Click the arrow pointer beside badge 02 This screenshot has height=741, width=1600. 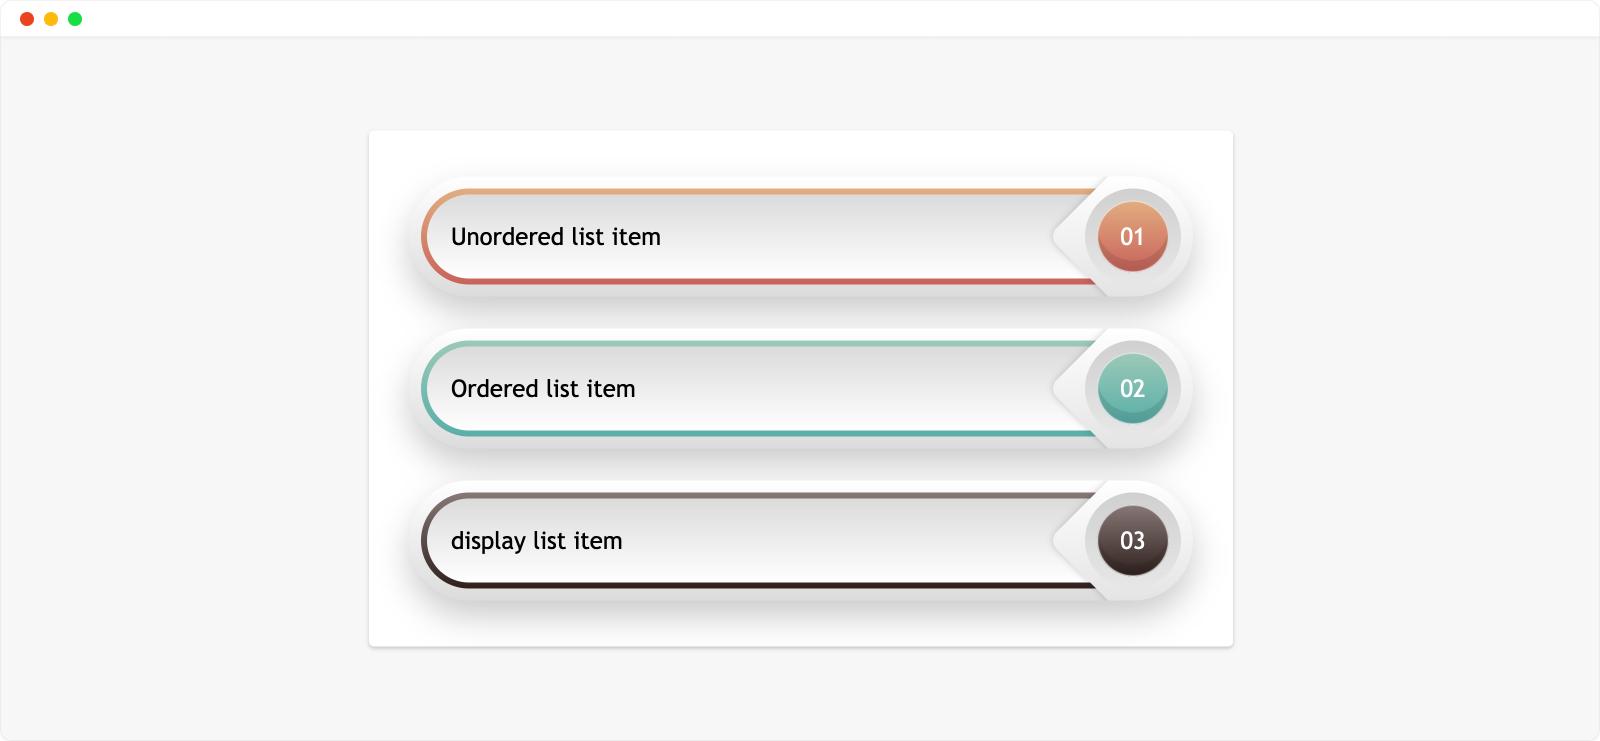point(1068,389)
